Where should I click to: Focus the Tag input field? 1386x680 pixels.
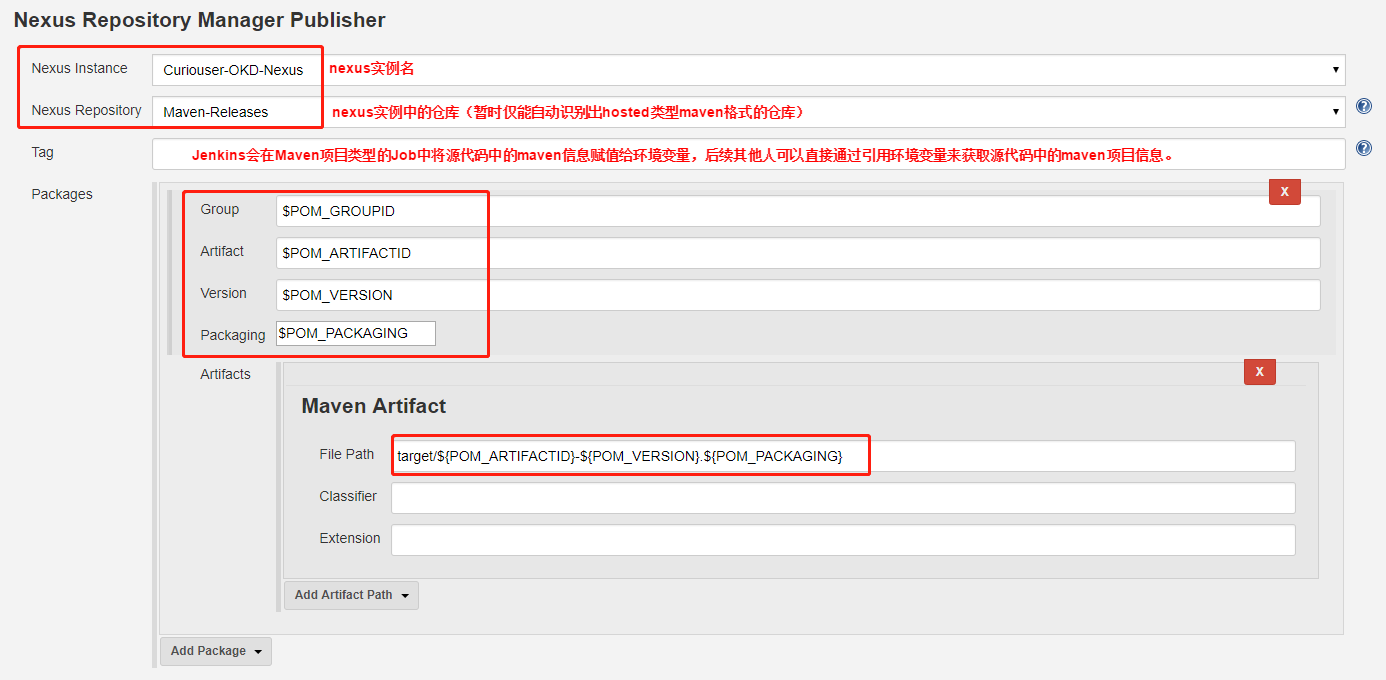(749, 154)
